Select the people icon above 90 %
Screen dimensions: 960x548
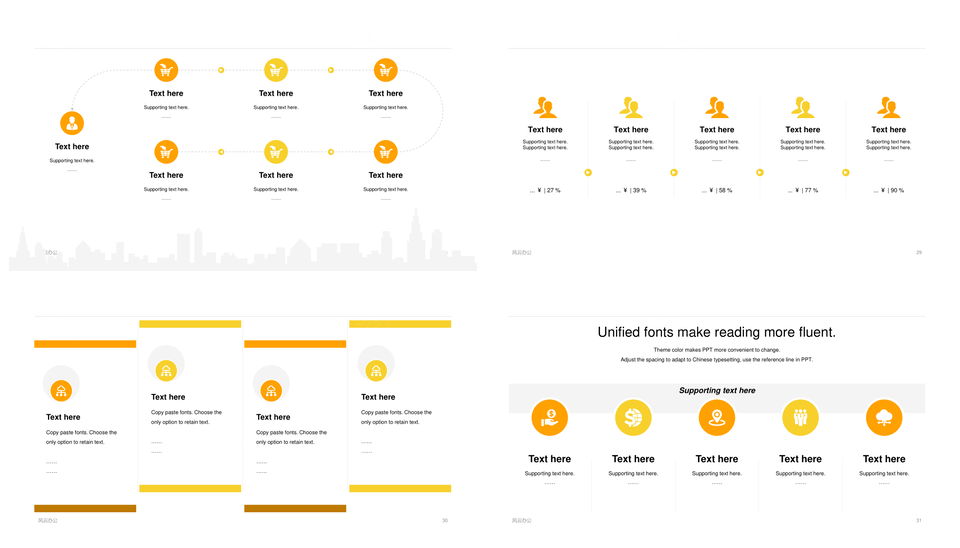coord(888,107)
